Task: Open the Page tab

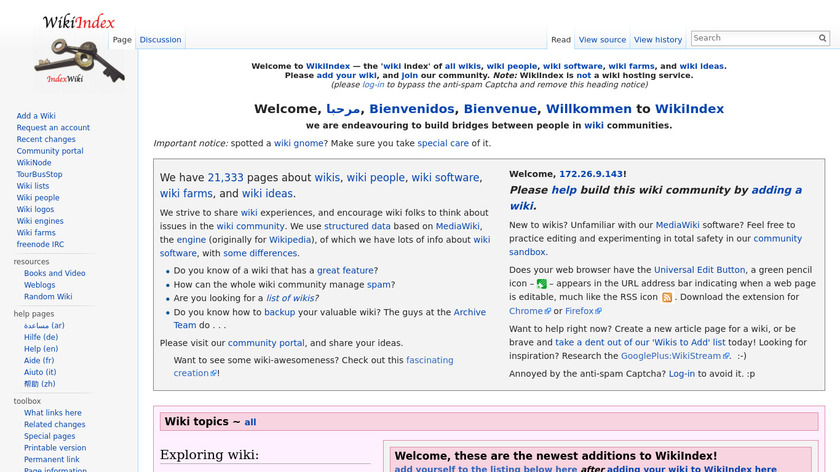Action: coord(122,40)
